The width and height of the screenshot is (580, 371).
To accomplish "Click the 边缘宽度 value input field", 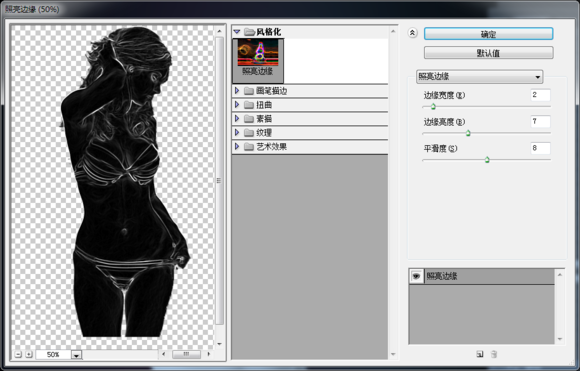I will 540,95.
